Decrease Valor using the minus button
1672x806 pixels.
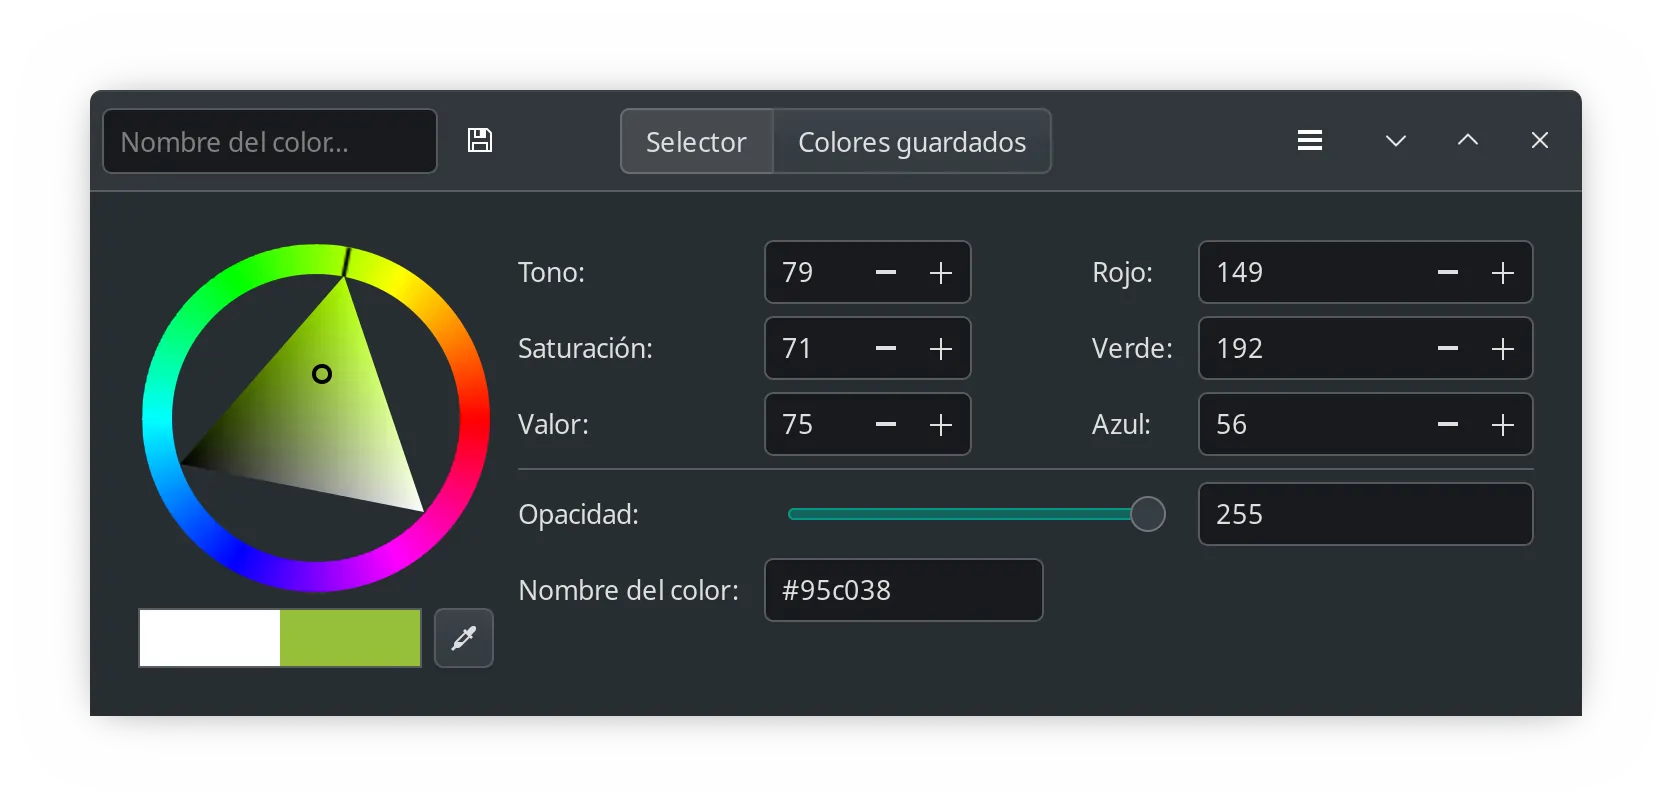(x=886, y=425)
